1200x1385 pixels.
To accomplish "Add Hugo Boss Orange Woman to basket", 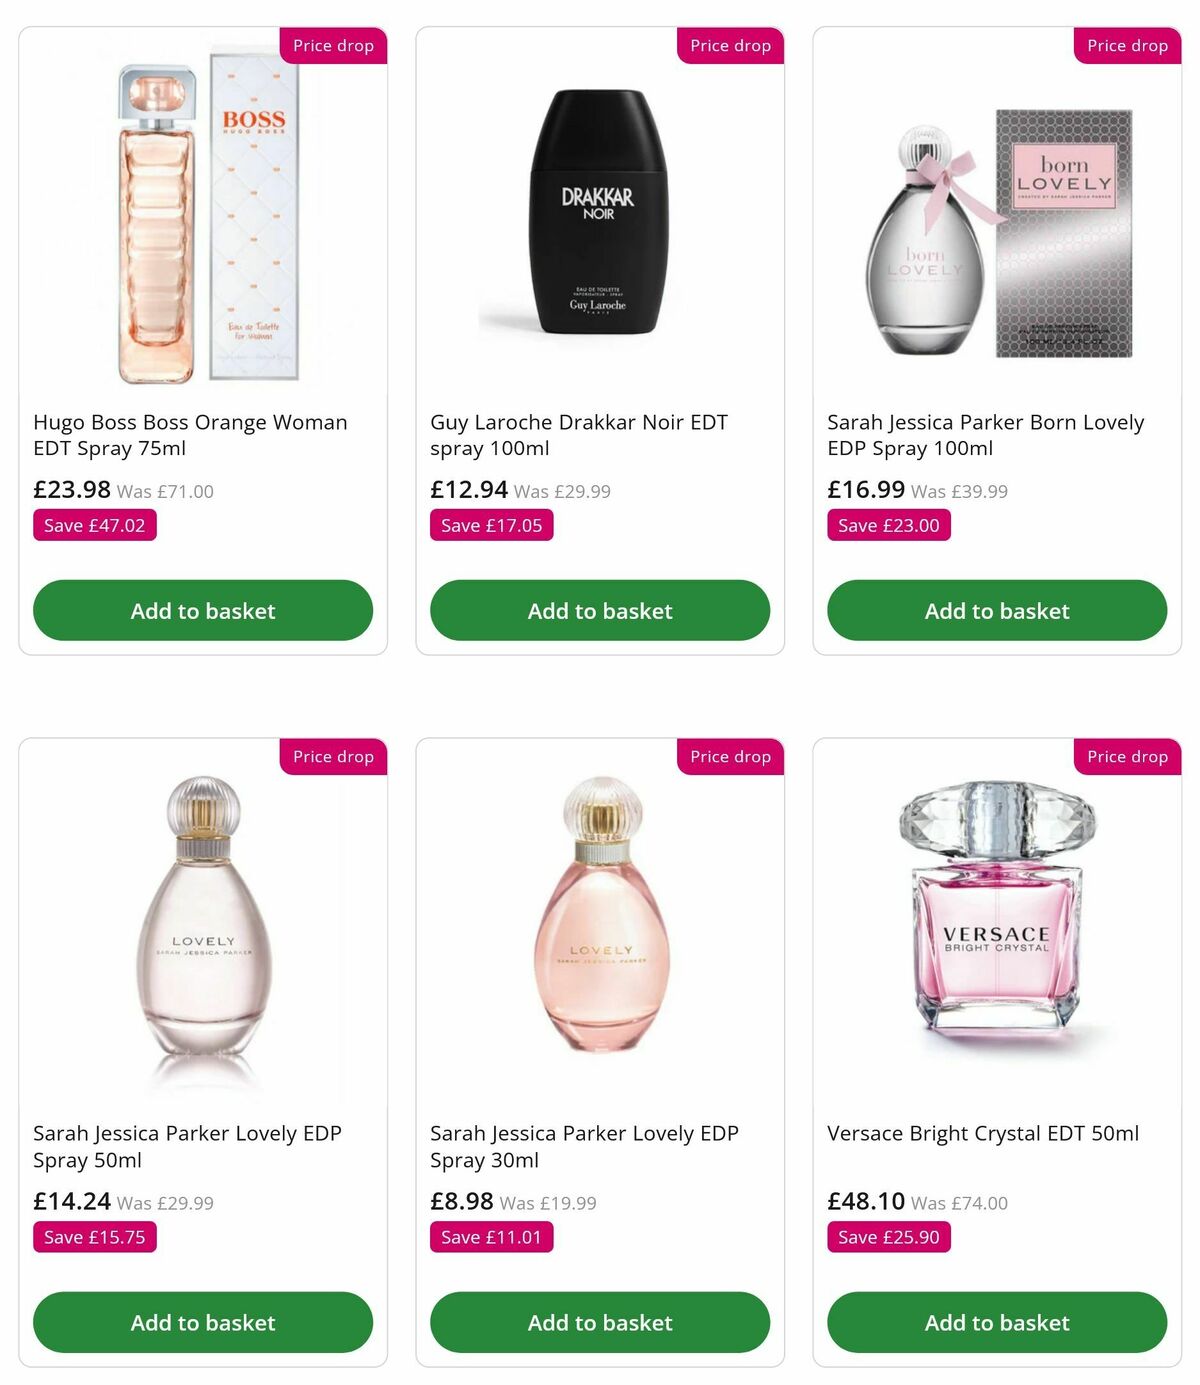I will [202, 610].
